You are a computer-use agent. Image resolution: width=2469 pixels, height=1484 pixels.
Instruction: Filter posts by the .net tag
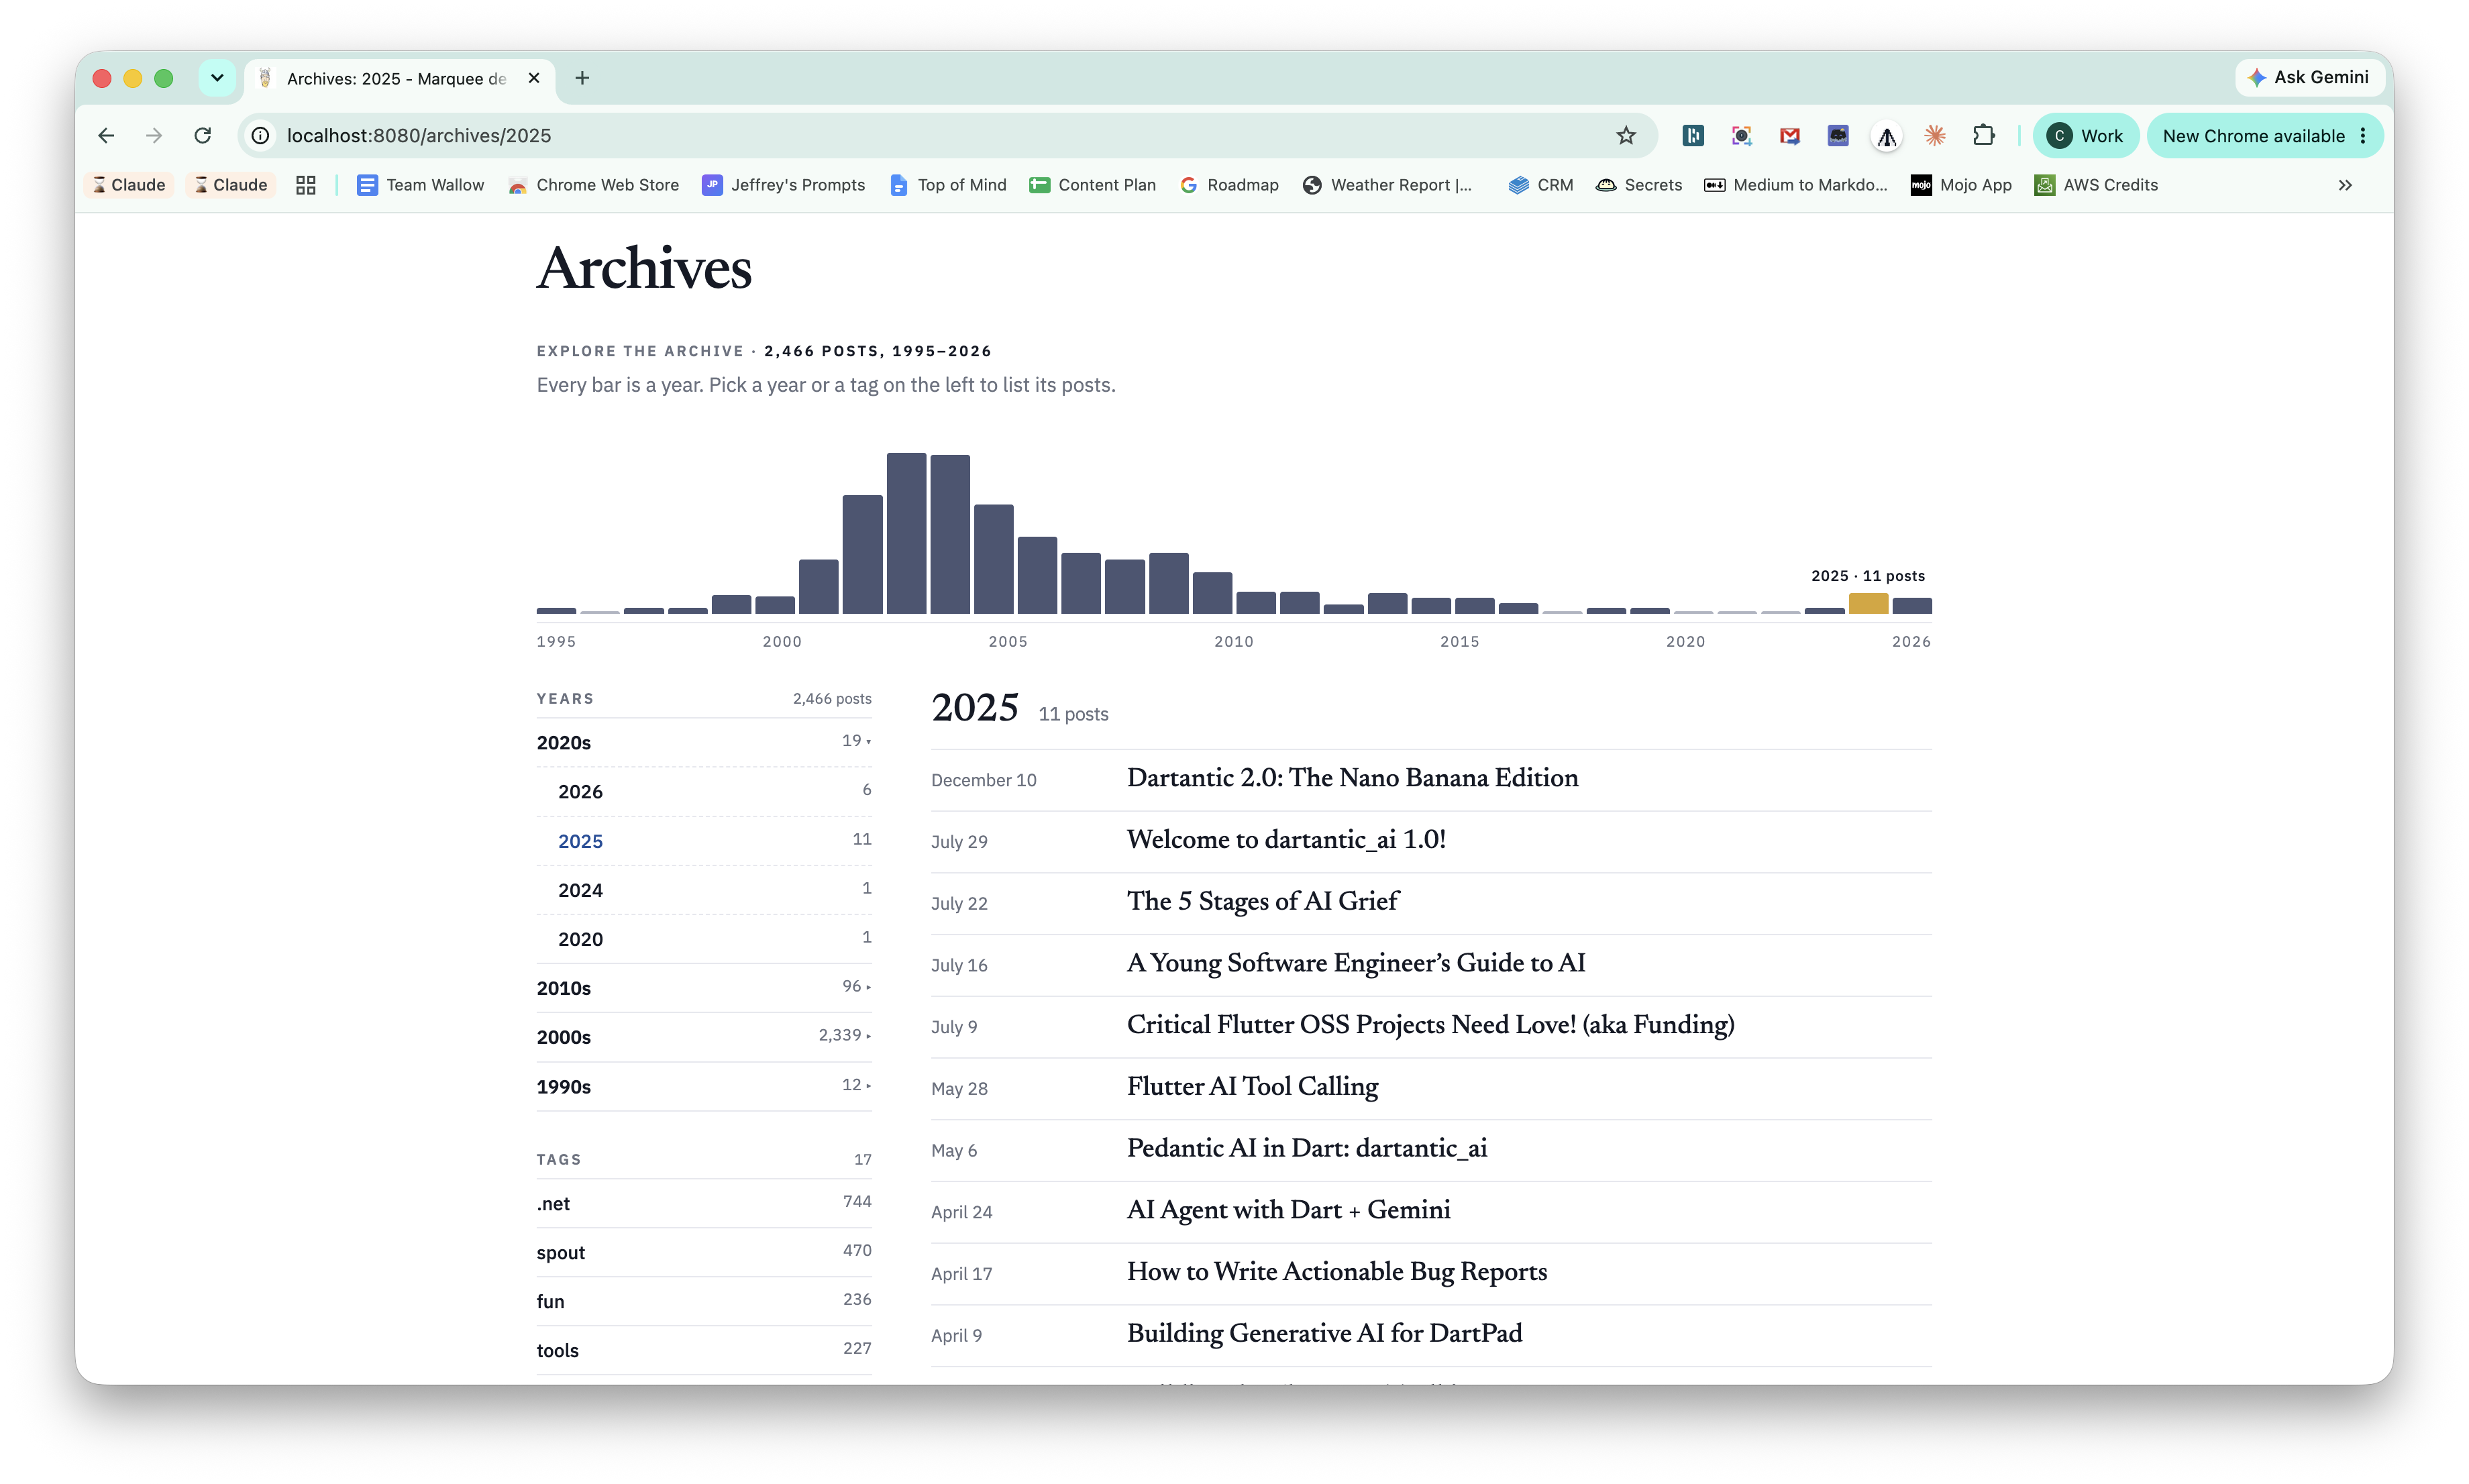(704, 1203)
